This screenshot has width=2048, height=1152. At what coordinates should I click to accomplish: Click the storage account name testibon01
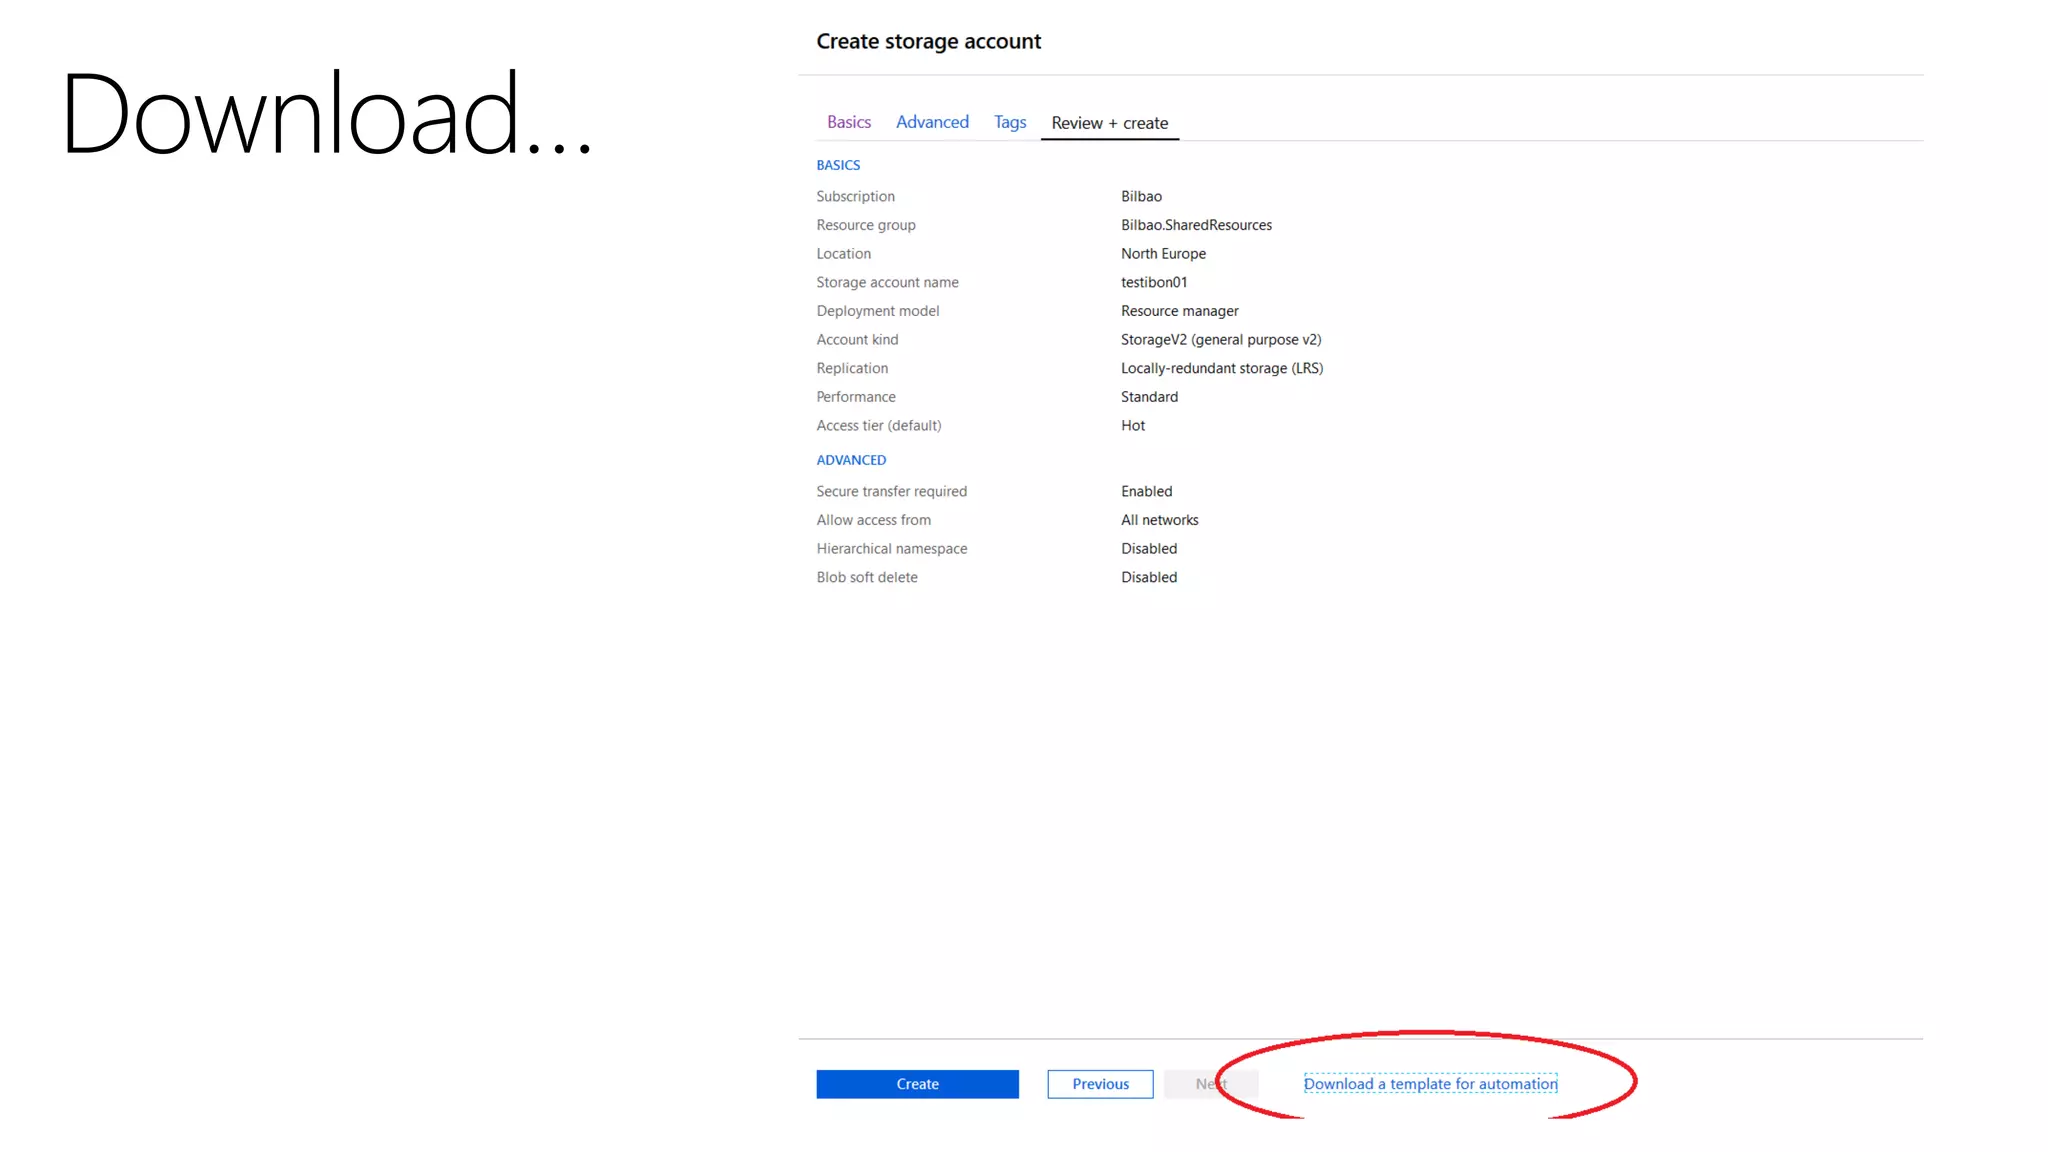1153,282
